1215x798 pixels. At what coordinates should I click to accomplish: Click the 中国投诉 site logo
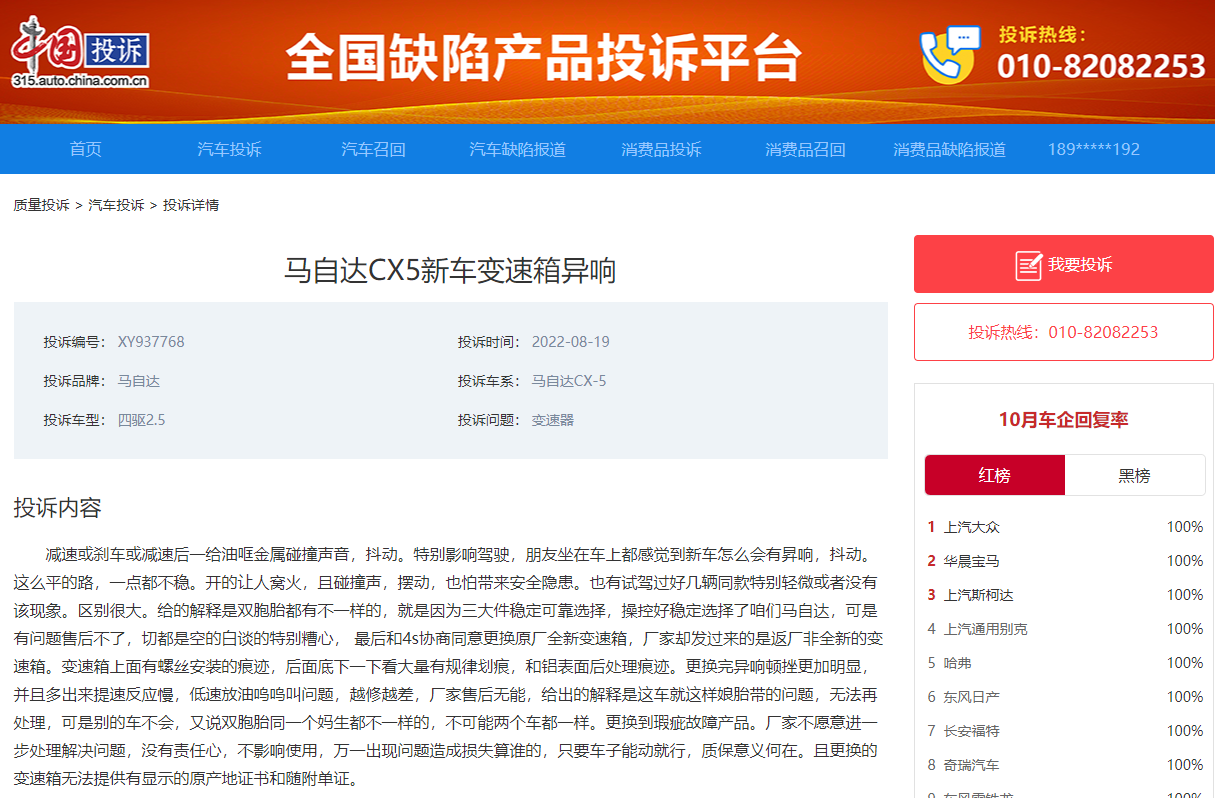[80, 54]
